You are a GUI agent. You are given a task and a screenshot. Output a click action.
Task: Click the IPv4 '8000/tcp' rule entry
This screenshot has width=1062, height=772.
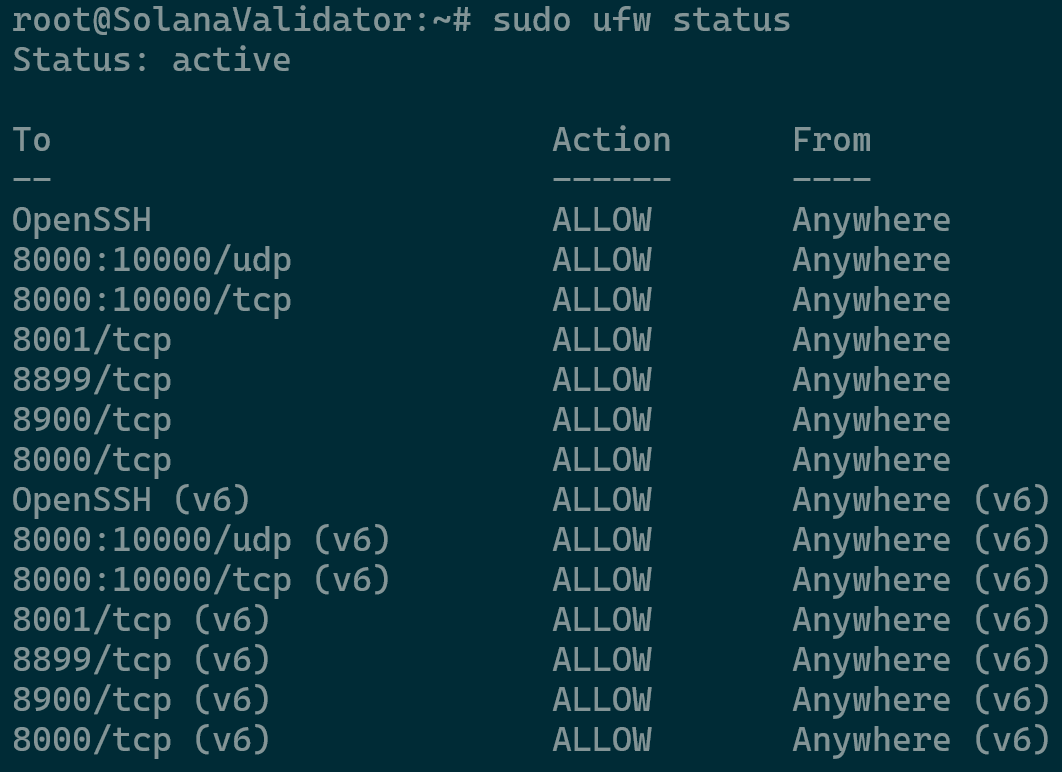(x=92, y=460)
